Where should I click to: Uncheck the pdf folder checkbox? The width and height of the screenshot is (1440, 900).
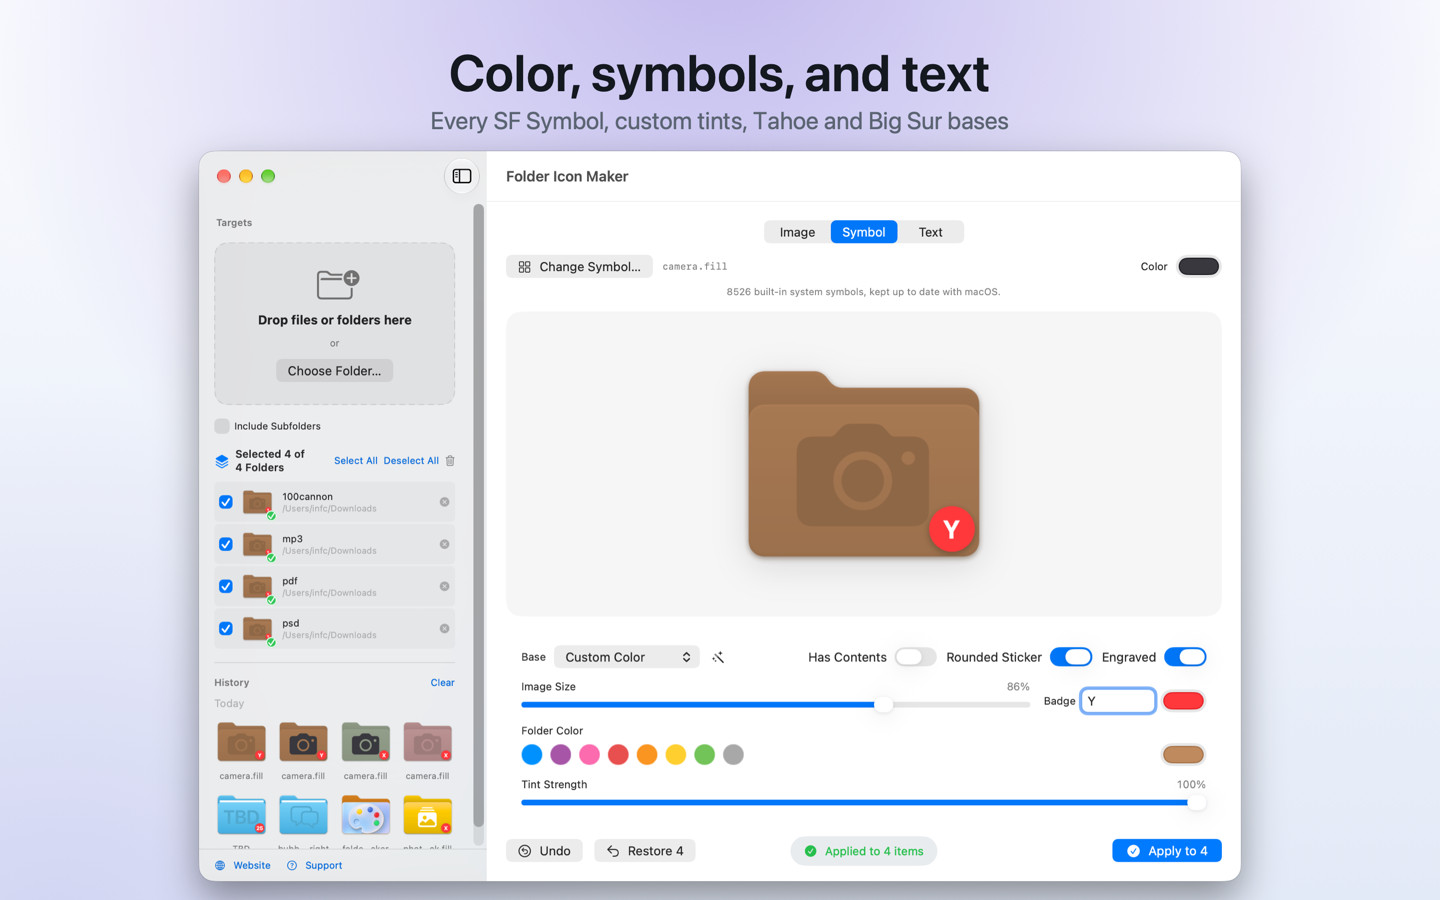226,586
